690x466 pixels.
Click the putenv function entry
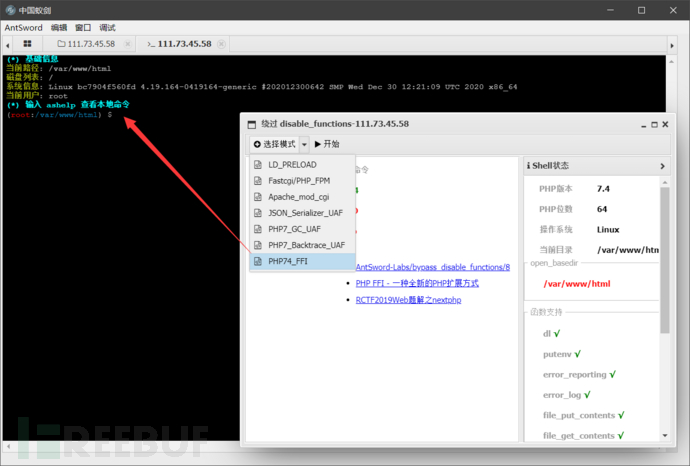[562, 354]
